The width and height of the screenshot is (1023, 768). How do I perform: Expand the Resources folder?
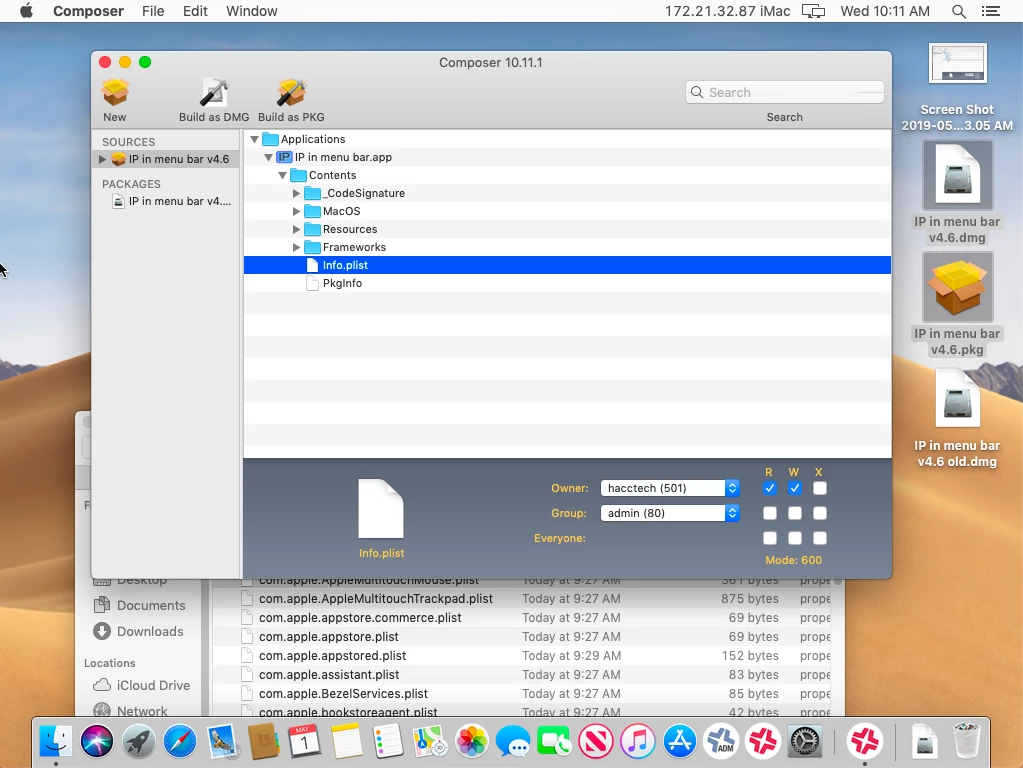[x=296, y=229]
